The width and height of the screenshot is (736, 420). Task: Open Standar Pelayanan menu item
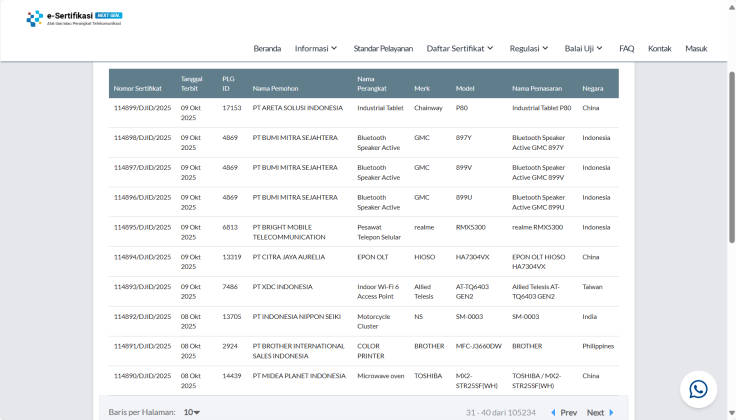383,48
